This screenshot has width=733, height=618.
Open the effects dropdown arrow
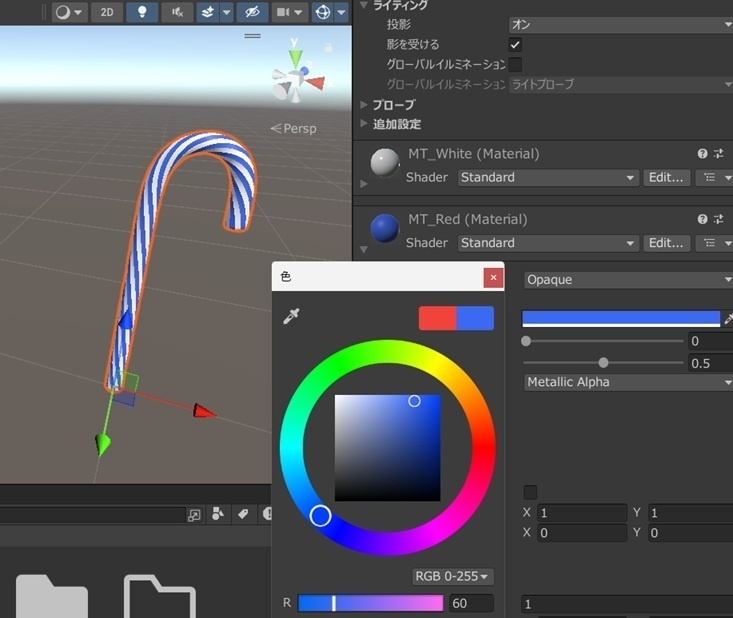click(227, 12)
